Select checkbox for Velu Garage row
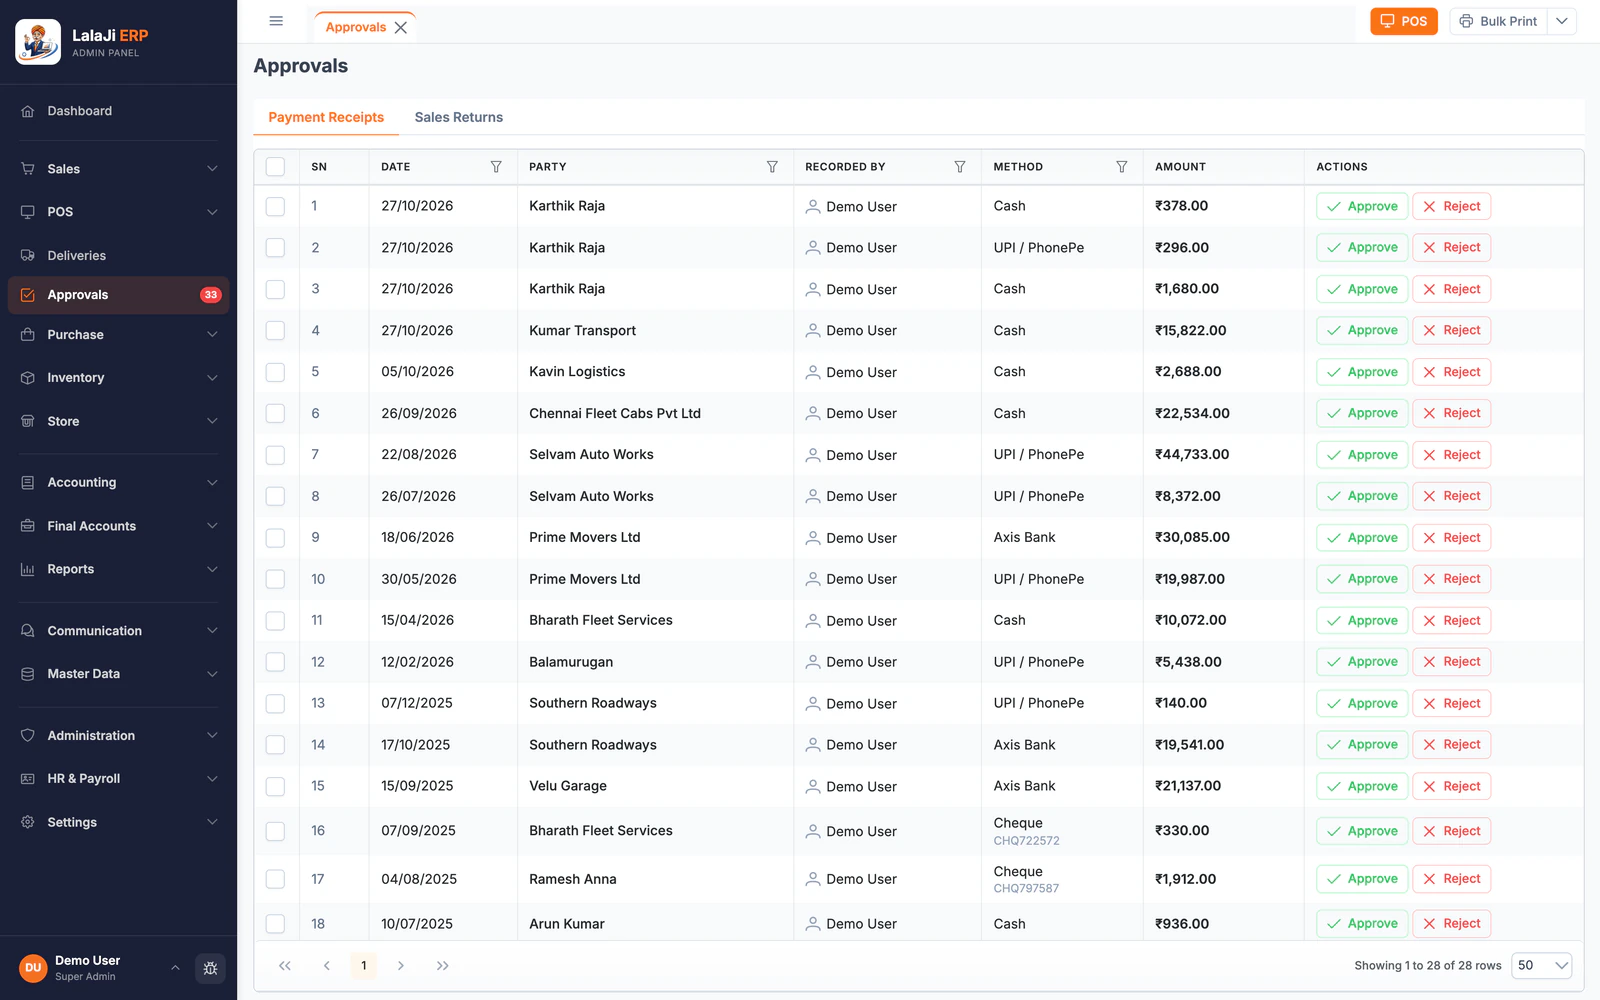The height and width of the screenshot is (1000, 1600). pyautogui.click(x=276, y=787)
